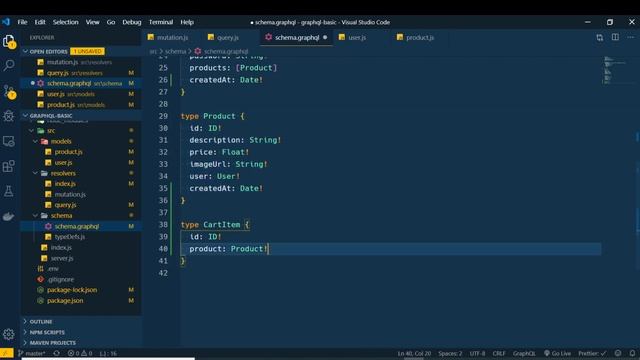Open the Explorer activity bar icon
The image size is (640, 360).
coord(9,41)
